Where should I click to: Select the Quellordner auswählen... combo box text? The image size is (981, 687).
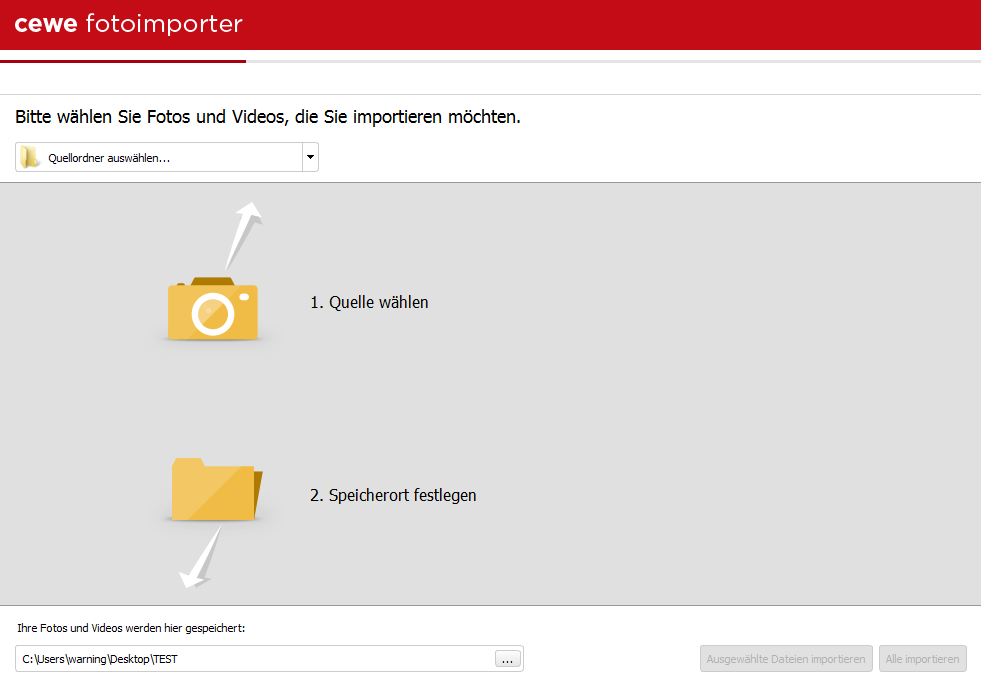pyautogui.click(x=109, y=158)
